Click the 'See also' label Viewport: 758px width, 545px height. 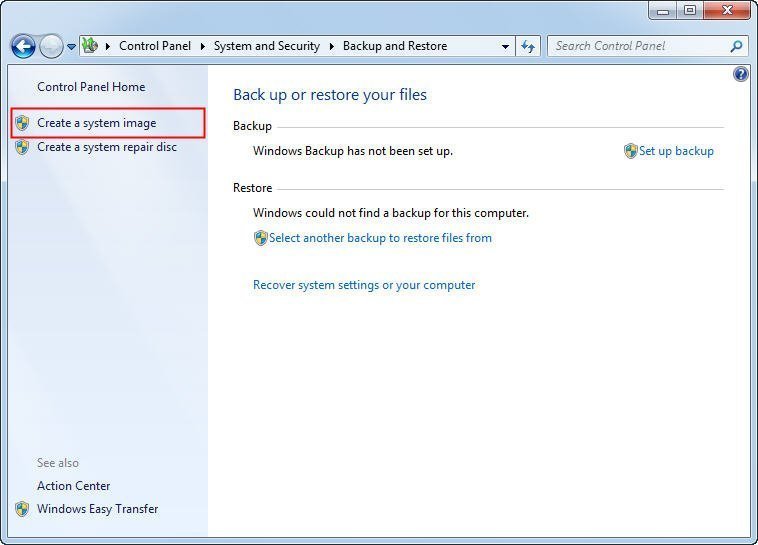[x=58, y=463]
